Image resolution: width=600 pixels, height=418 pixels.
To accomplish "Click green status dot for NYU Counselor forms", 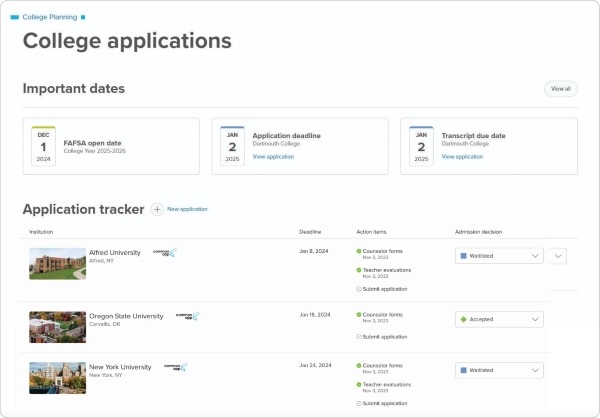I will pos(359,366).
